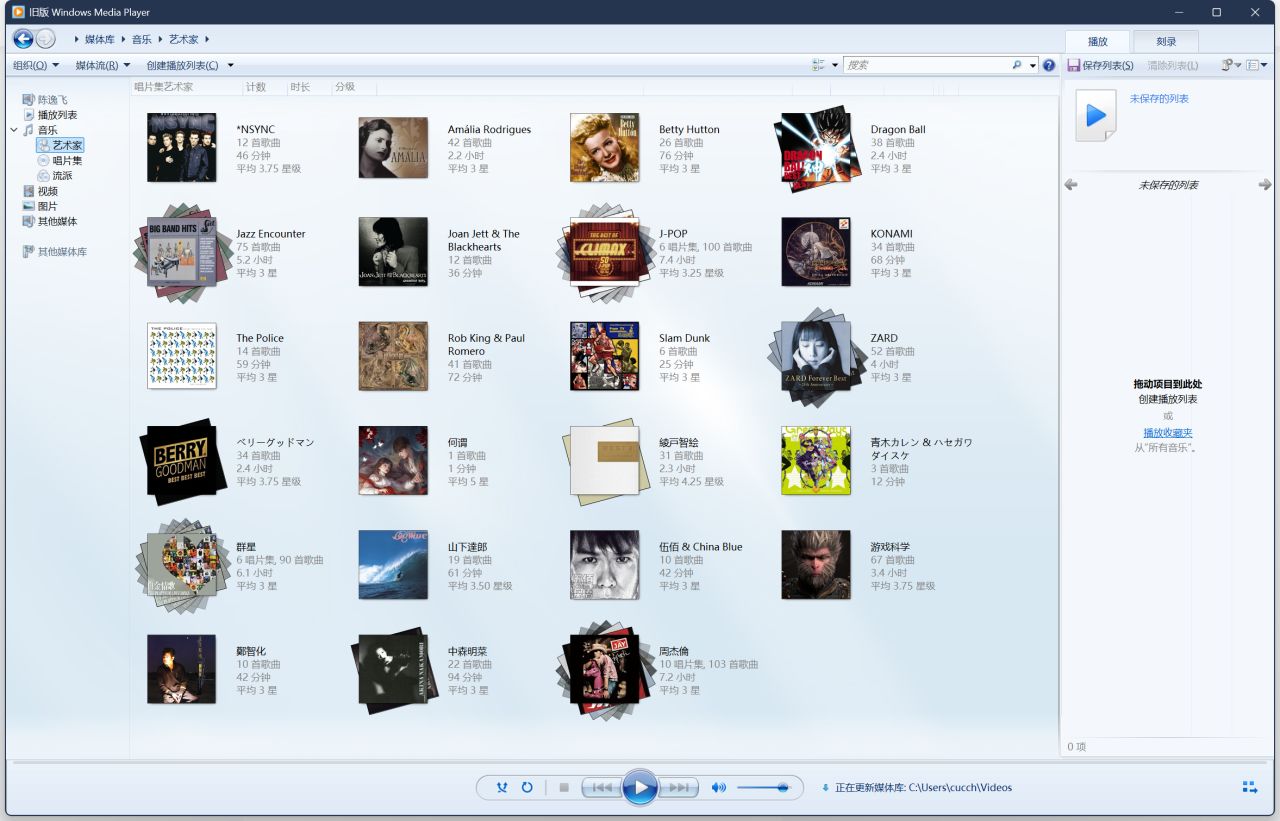Expand the view options dropdown arrow
This screenshot has height=821, width=1280.
click(x=834, y=65)
